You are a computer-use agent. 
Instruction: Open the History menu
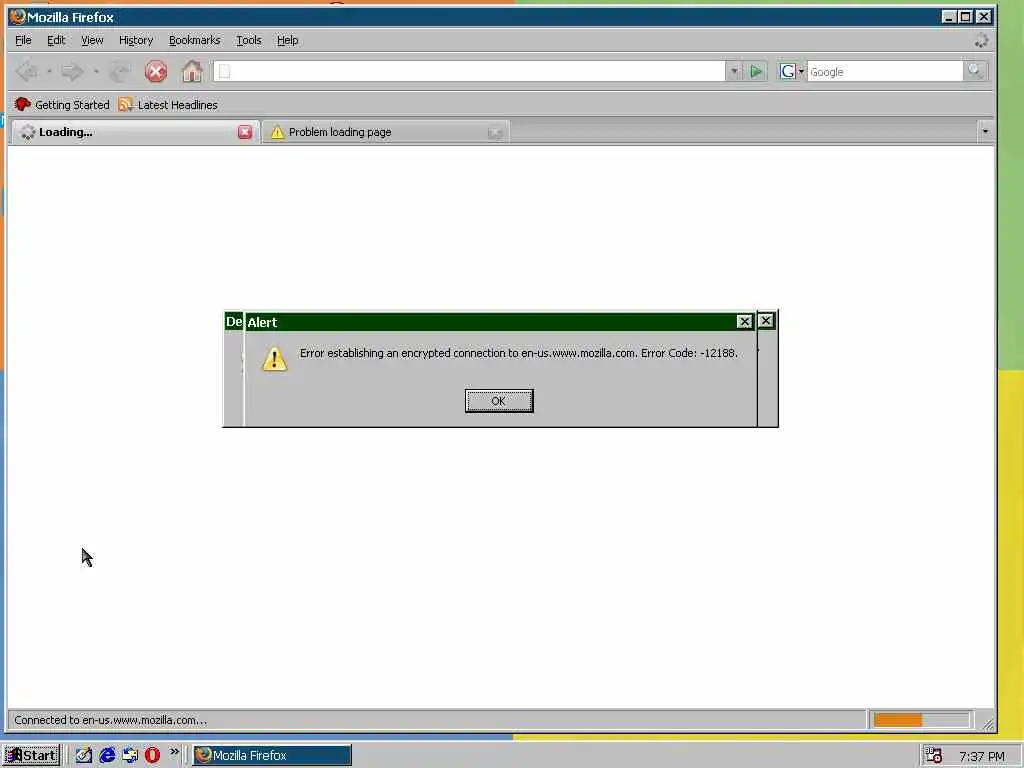(136, 40)
